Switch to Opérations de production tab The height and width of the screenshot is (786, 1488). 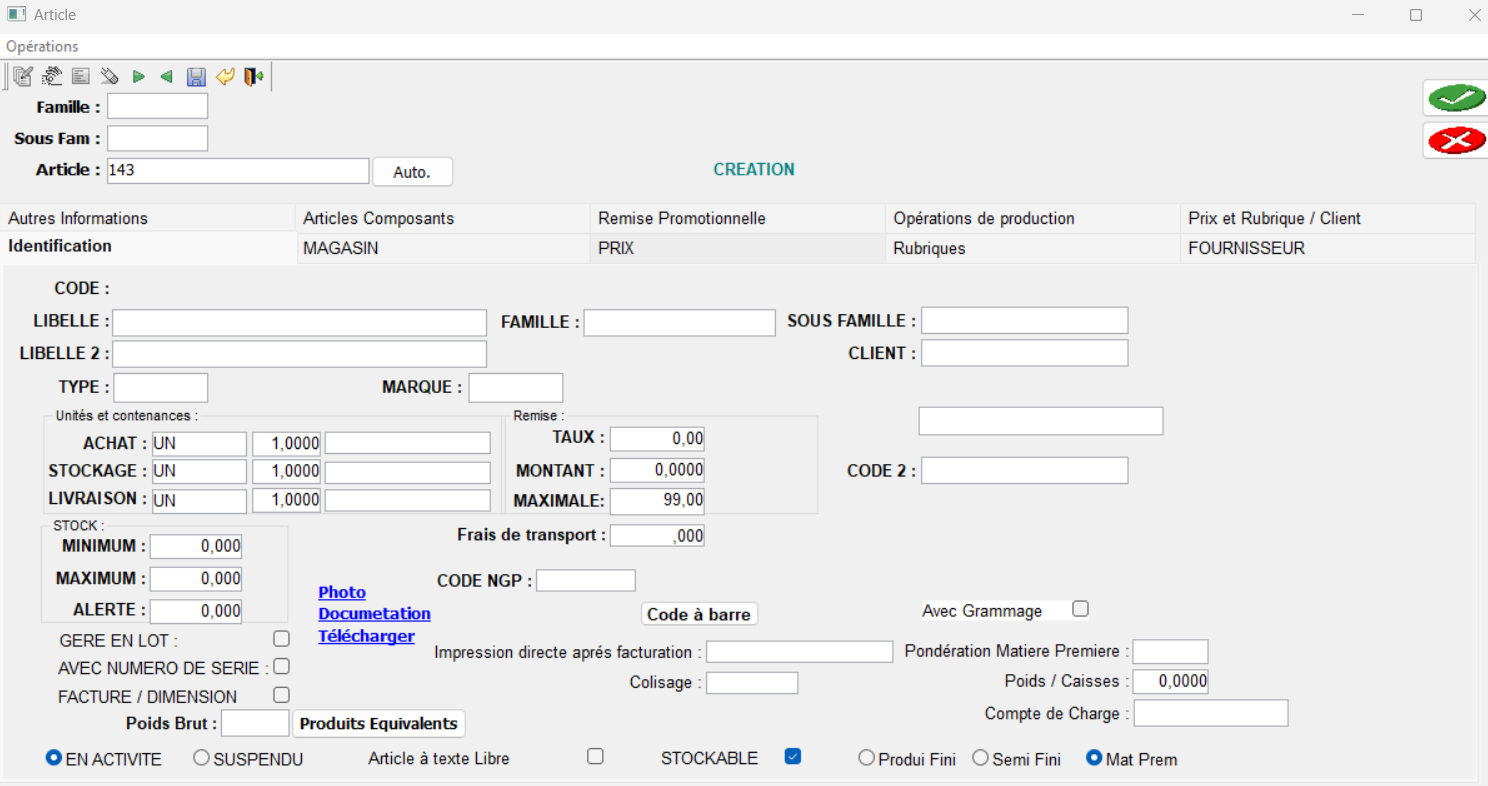pos(1033,218)
